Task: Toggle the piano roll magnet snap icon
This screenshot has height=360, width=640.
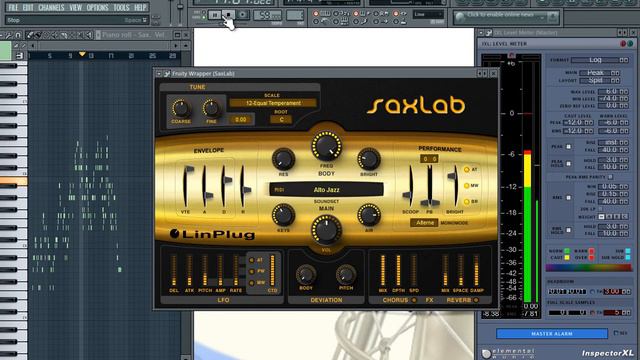Action: point(18,35)
